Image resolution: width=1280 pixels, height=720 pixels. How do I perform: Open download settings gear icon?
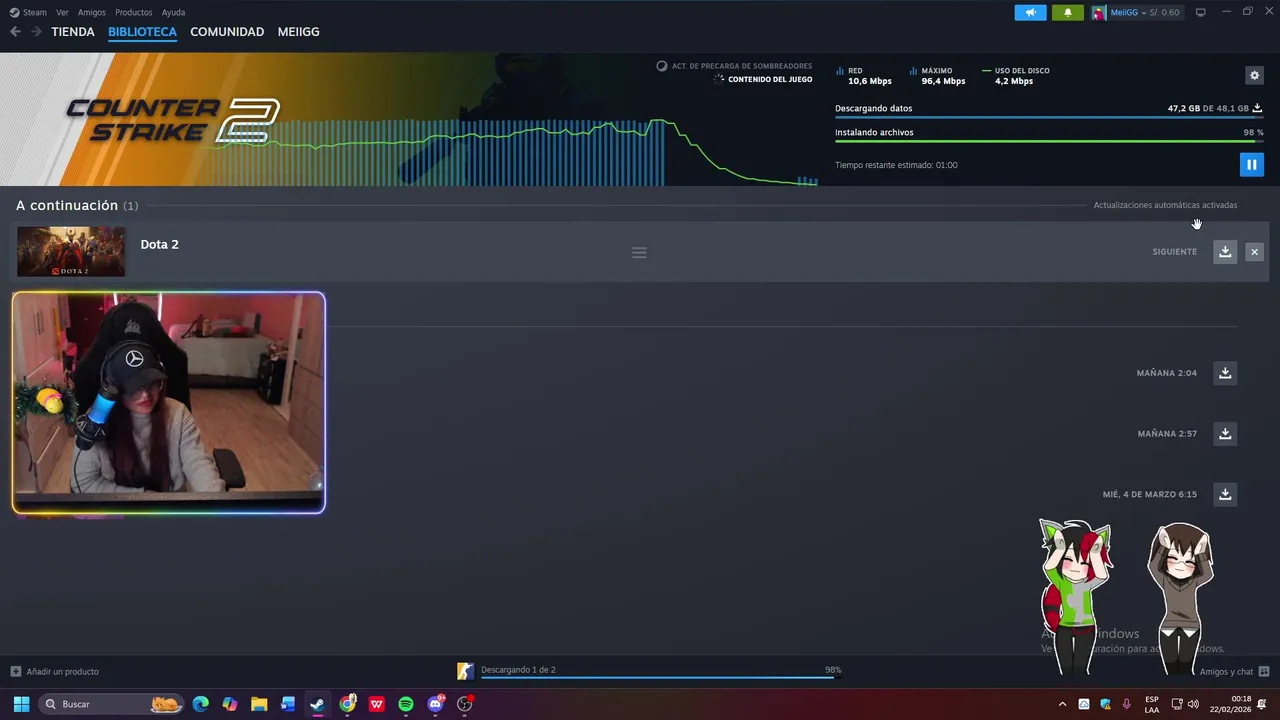[1254, 75]
